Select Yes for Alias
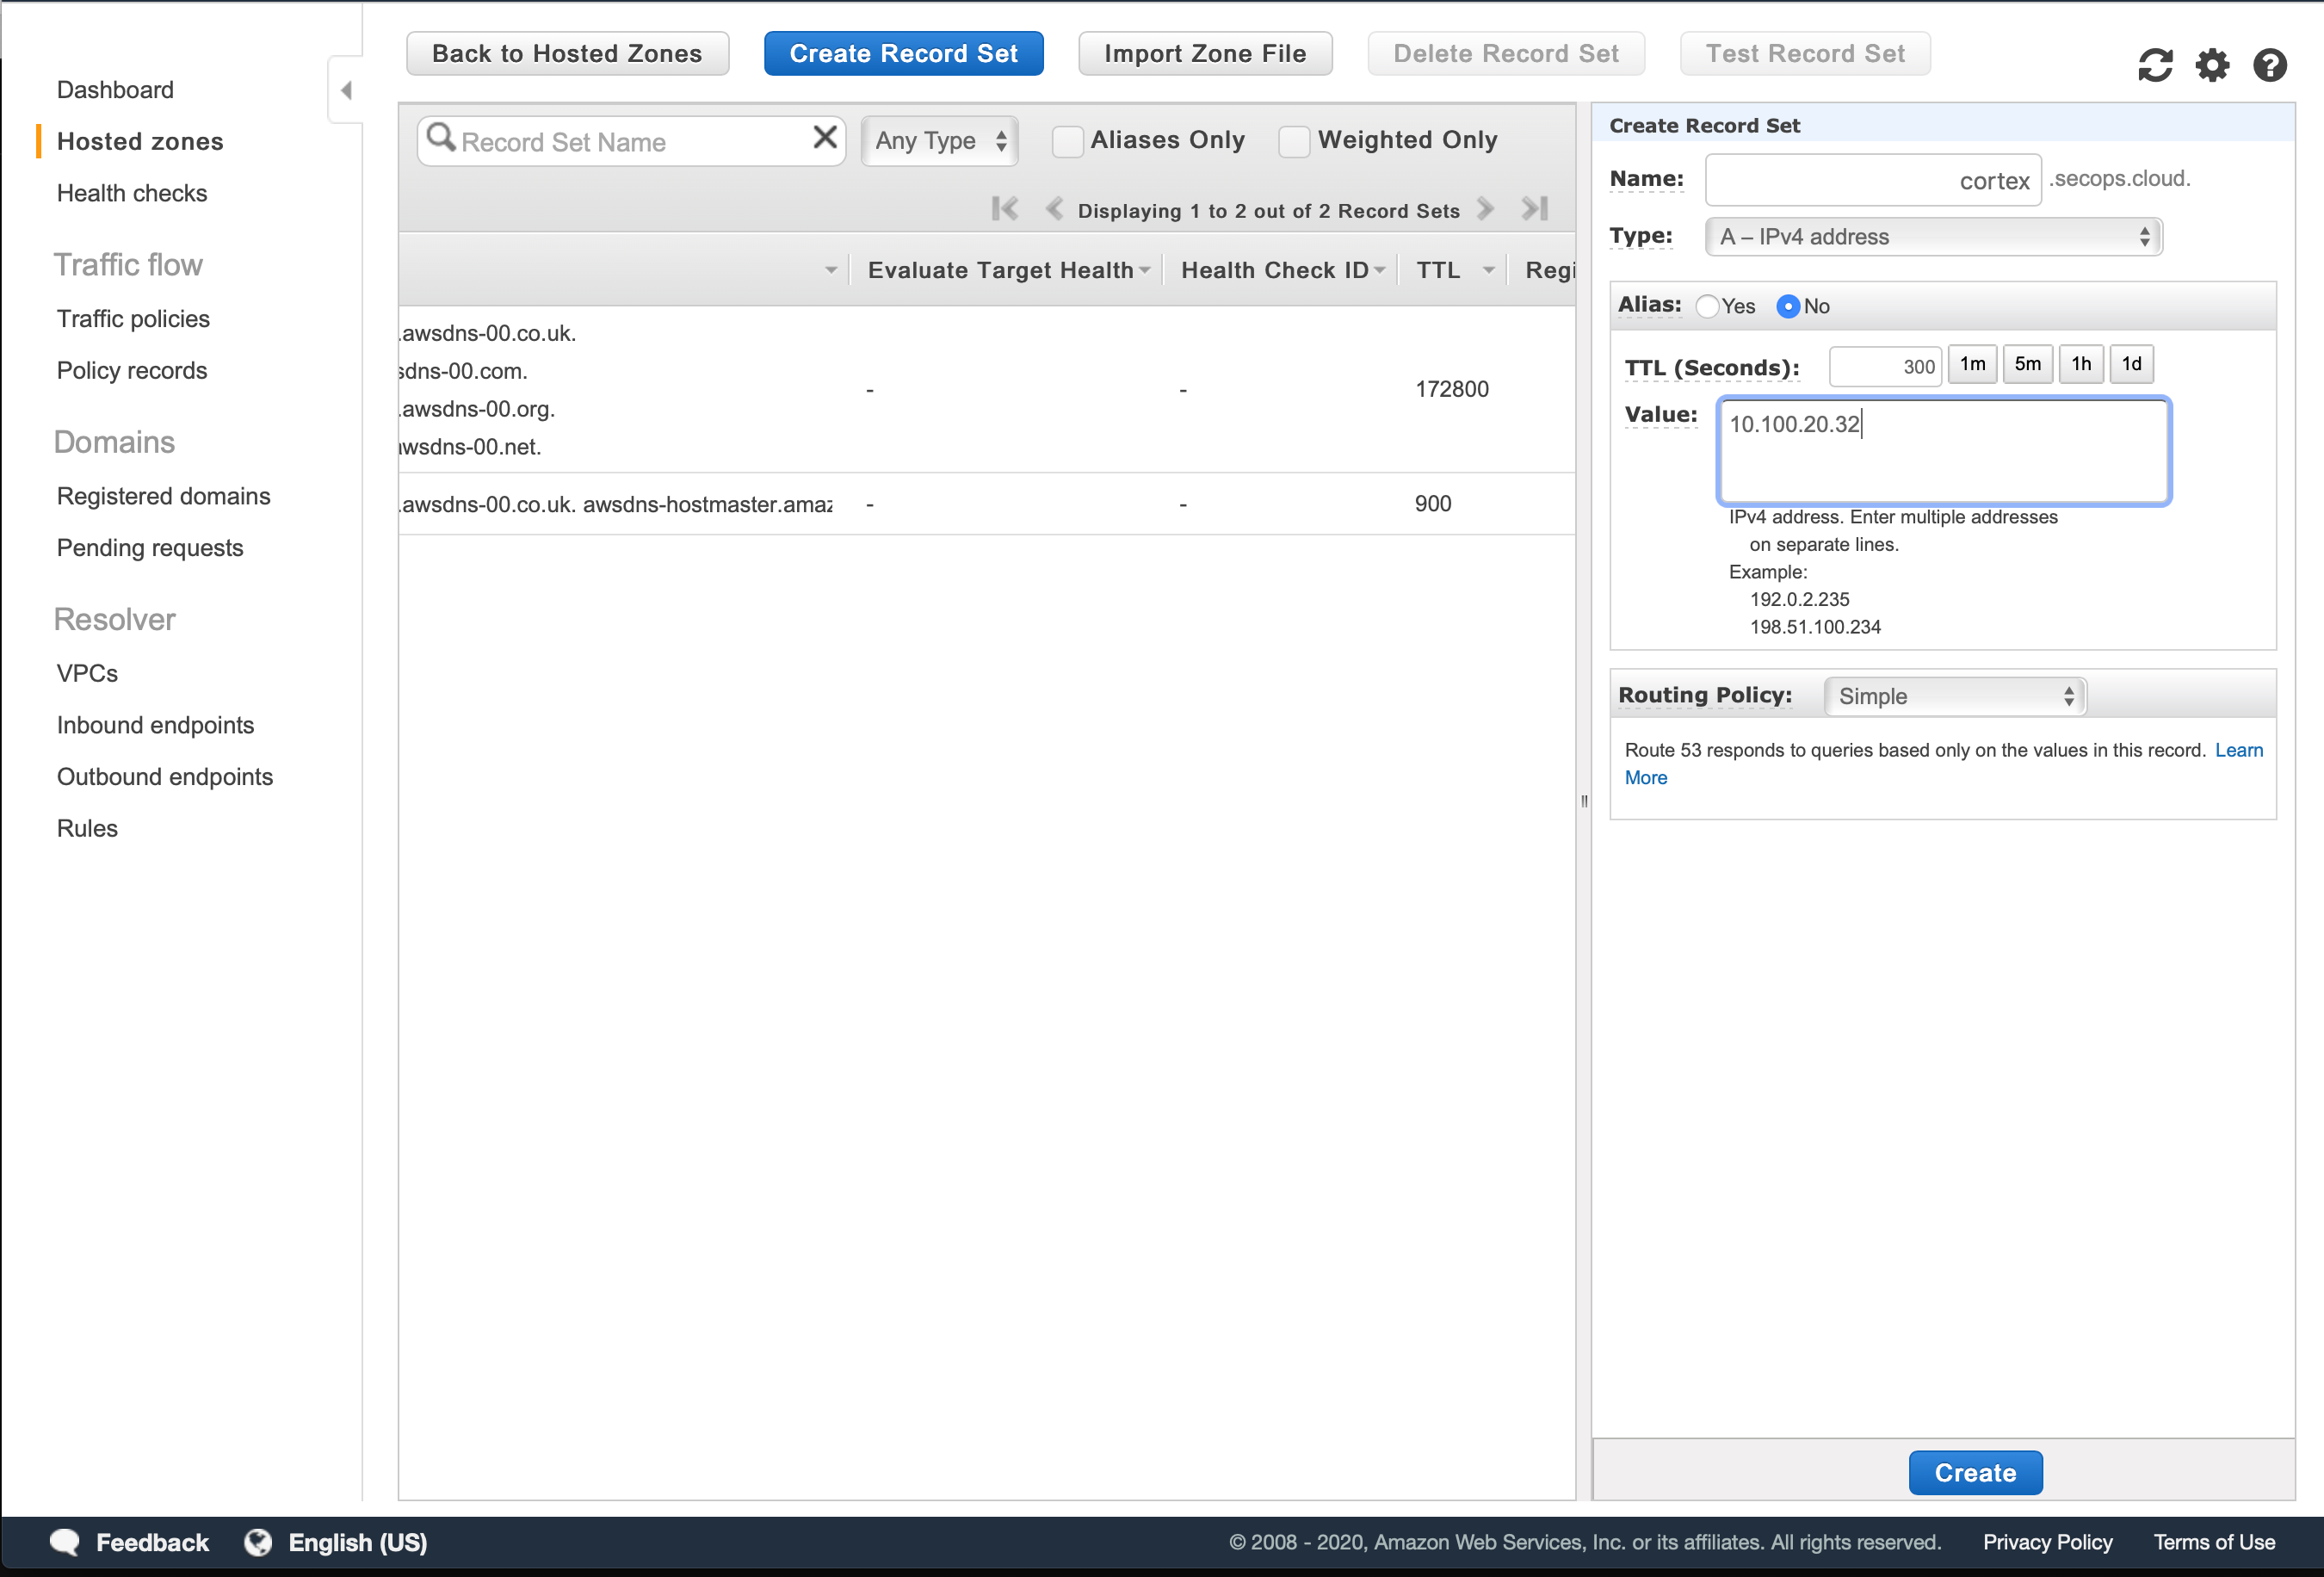The image size is (2324, 1577). (1707, 307)
